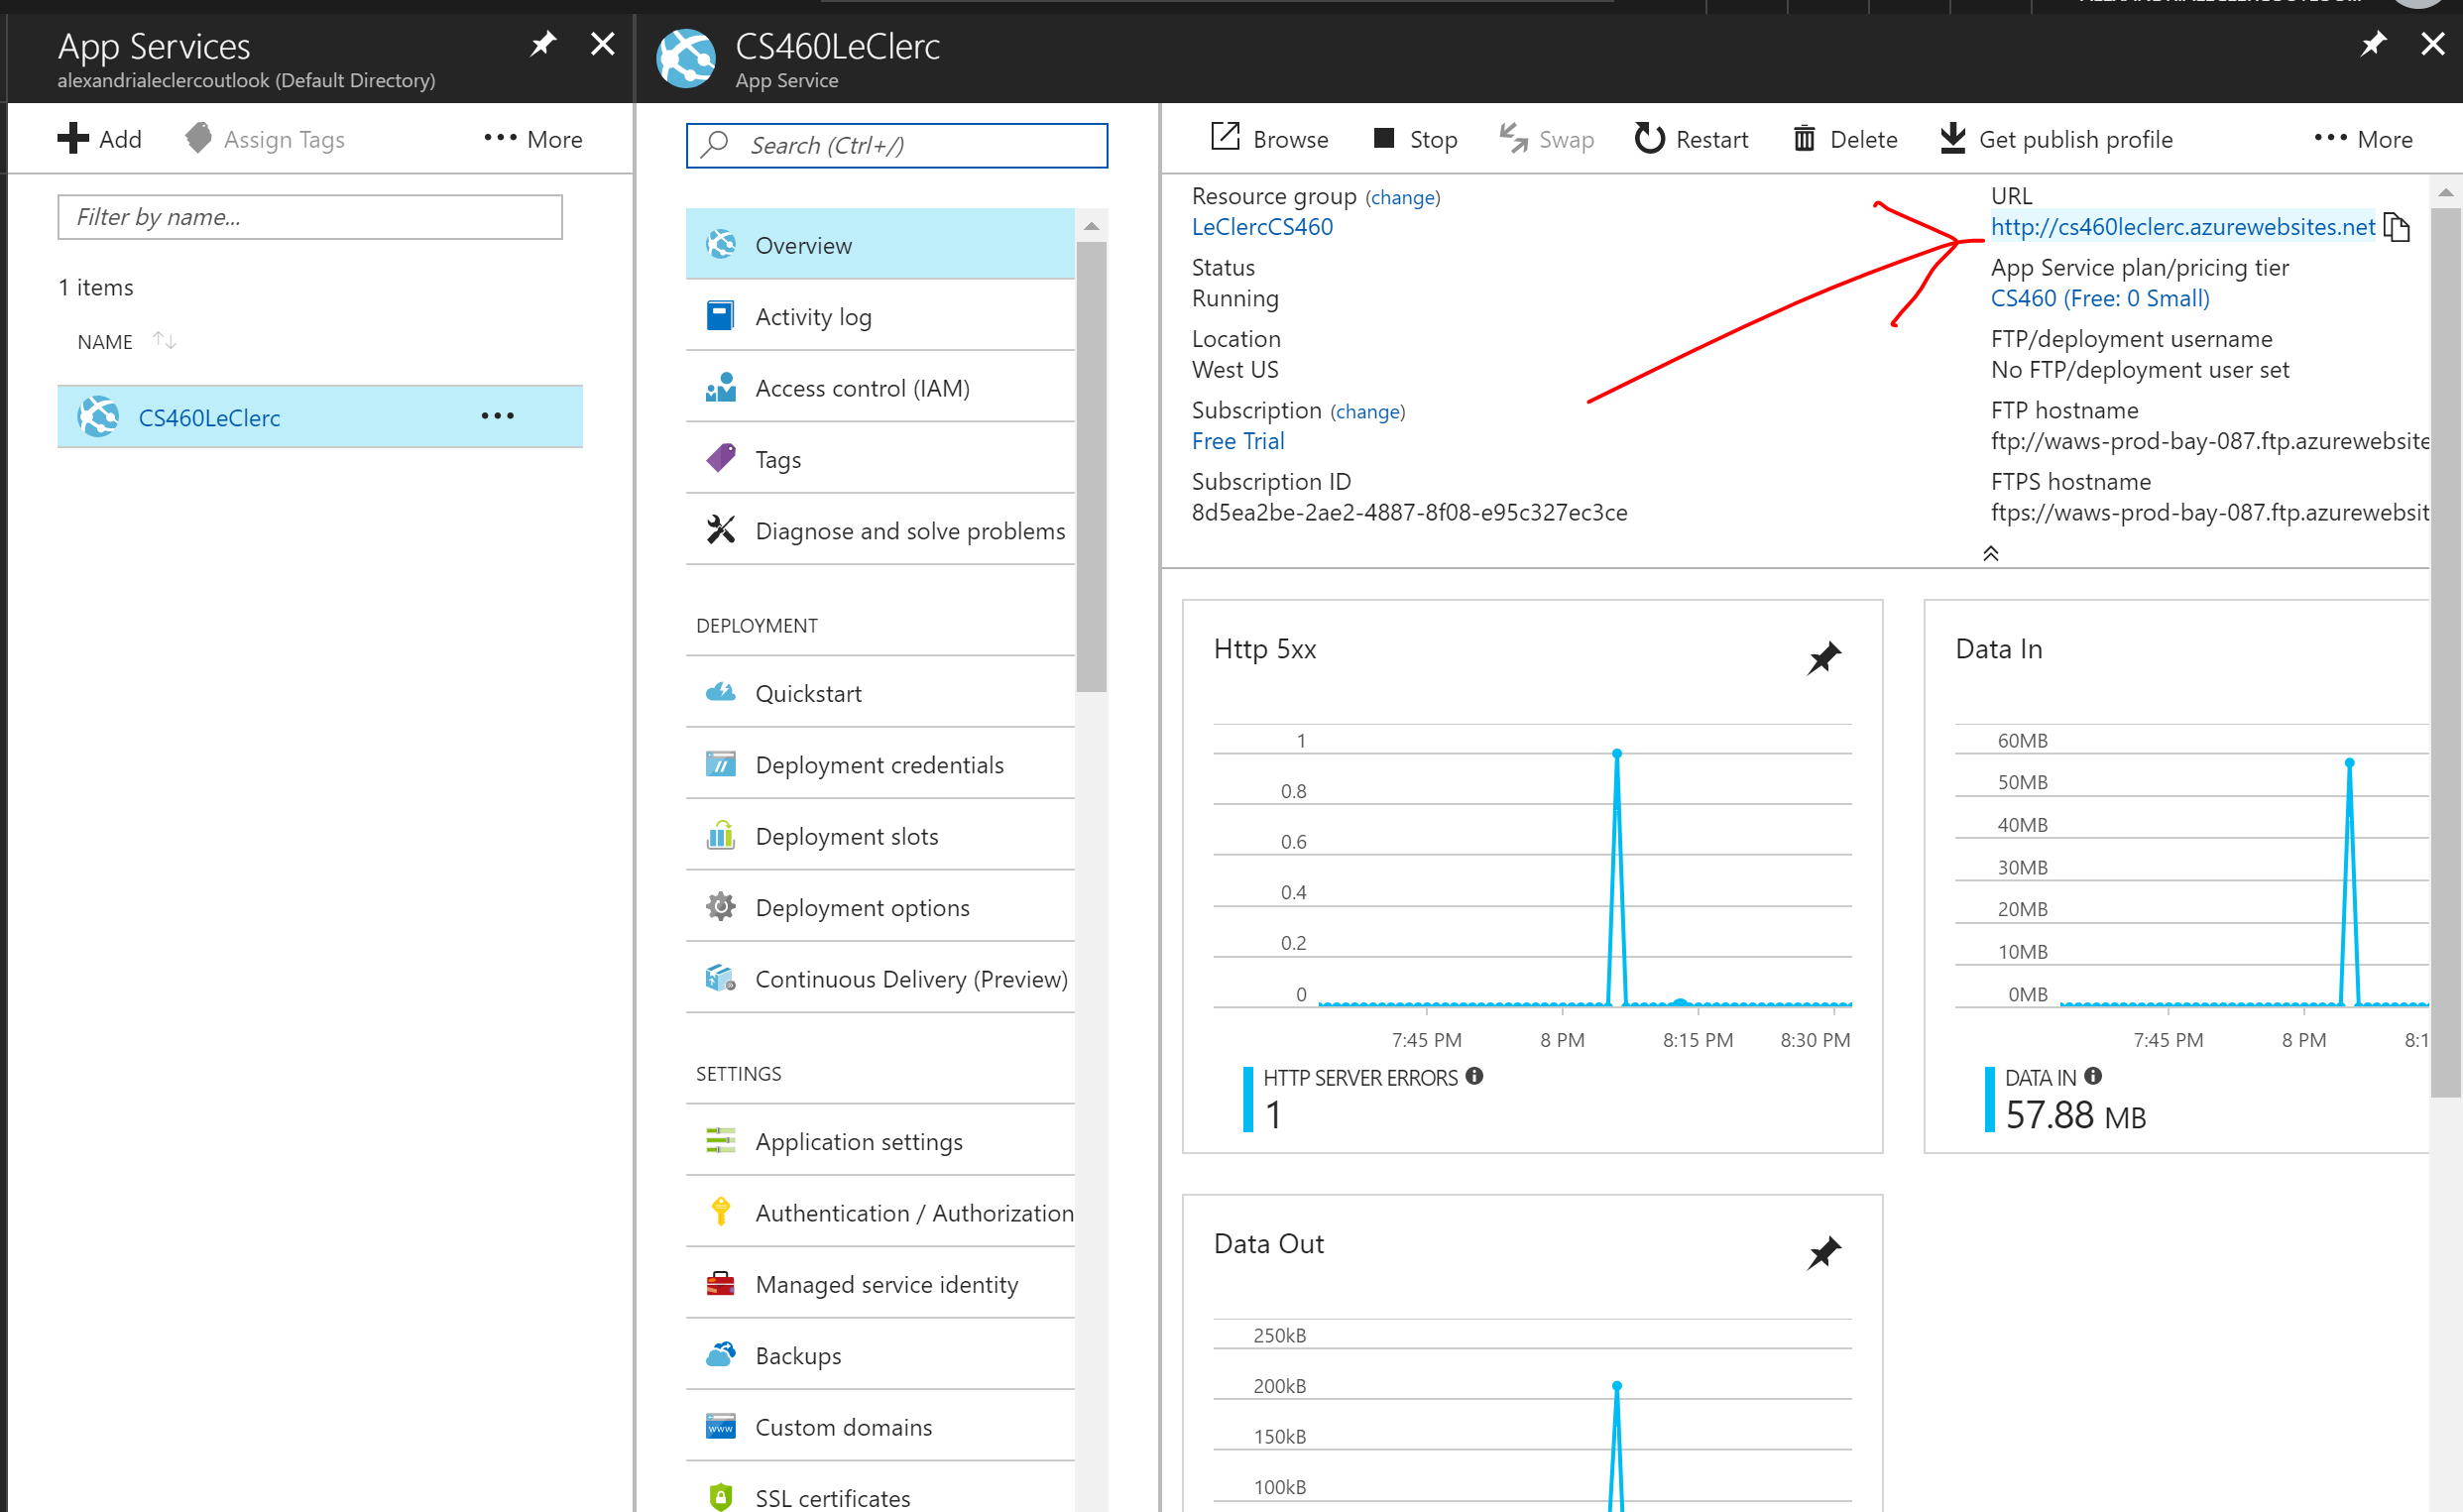The width and height of the screenshot is (2463, 1512).
Task: Select Activity log from sidebar menu
Action: tap(813, 316)
